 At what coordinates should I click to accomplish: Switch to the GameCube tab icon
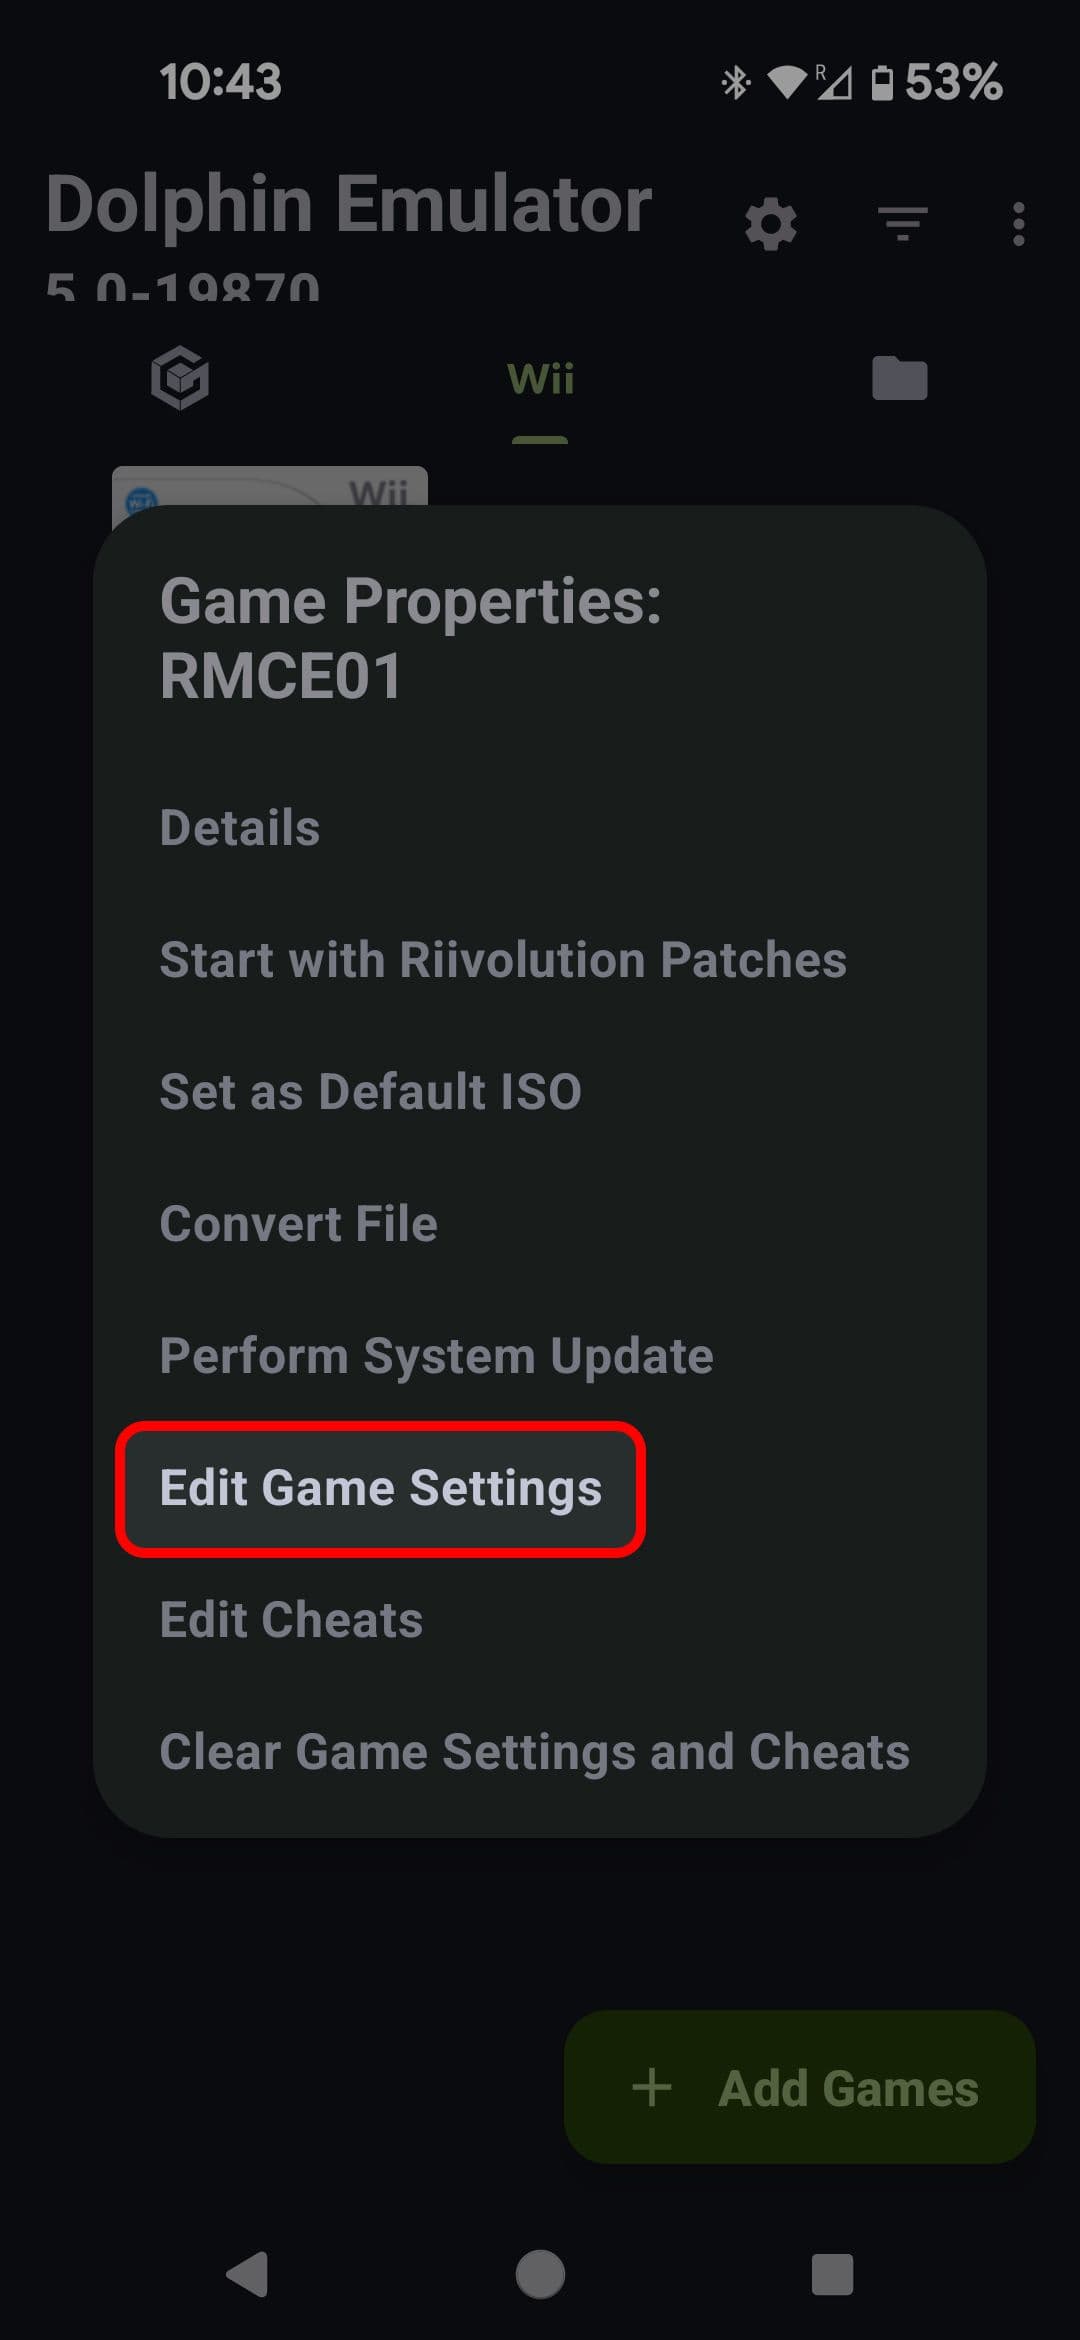pyautogui.click(x=180, y=379)
